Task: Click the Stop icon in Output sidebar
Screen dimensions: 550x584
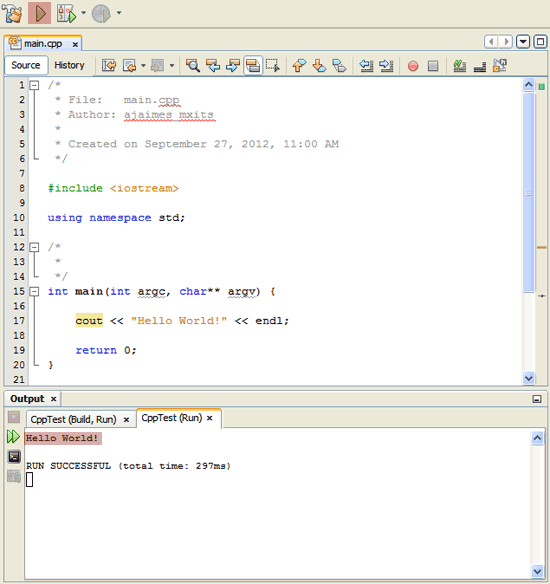Action: coord(14,417)
